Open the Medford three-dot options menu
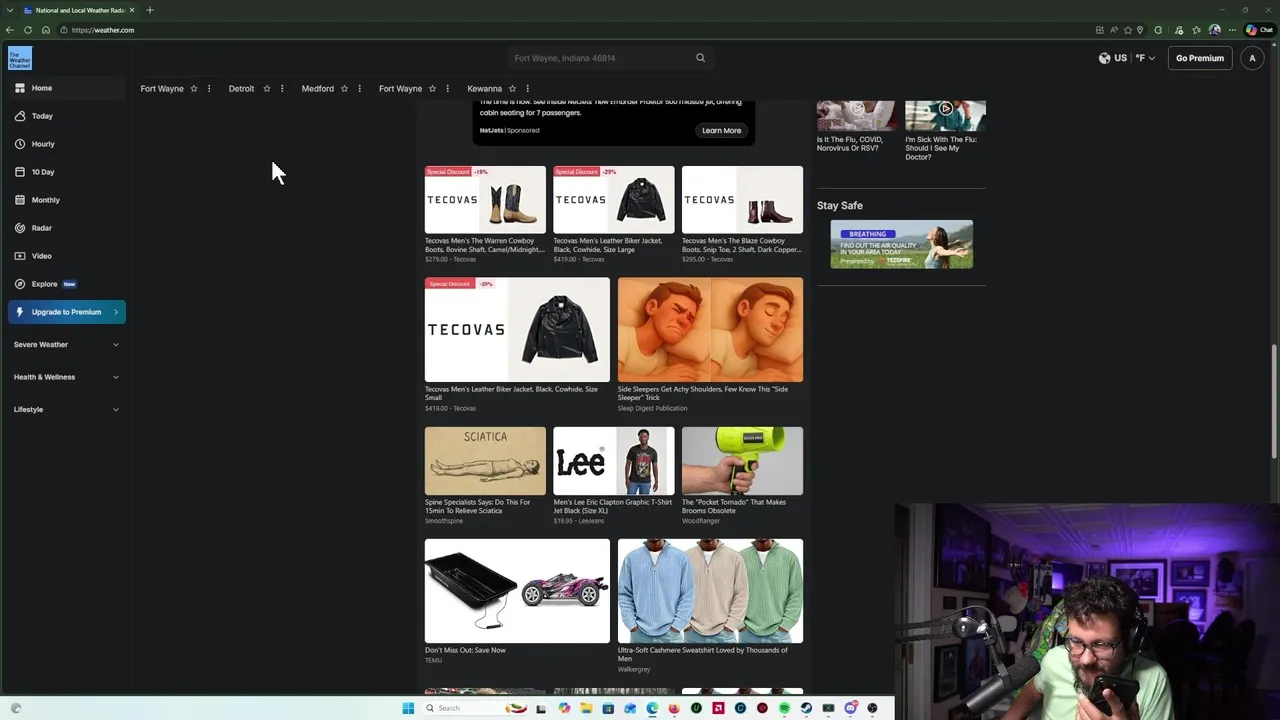1280x720 pixels. point(359,89)
